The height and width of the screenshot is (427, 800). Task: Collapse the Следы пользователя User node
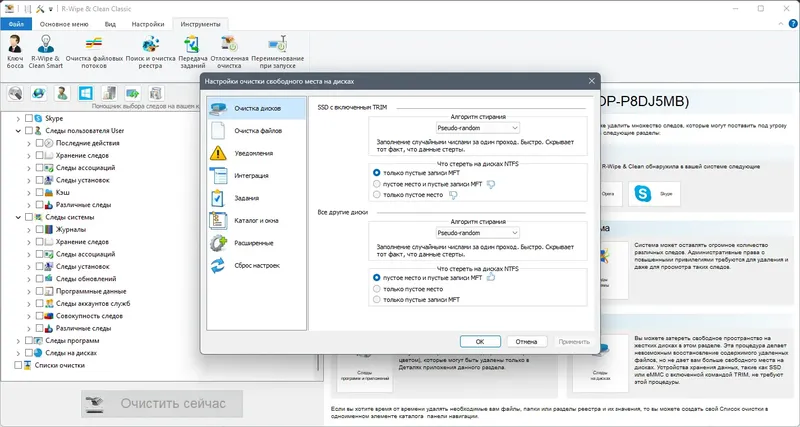pos(18,131)
